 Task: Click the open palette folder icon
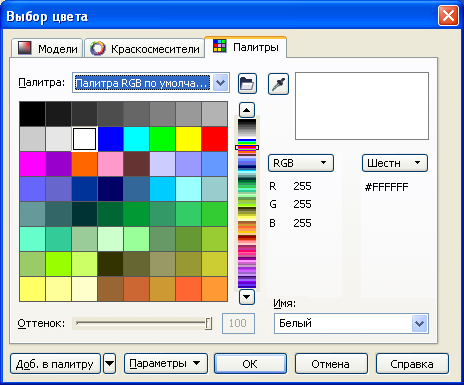[x=247, y=83]
